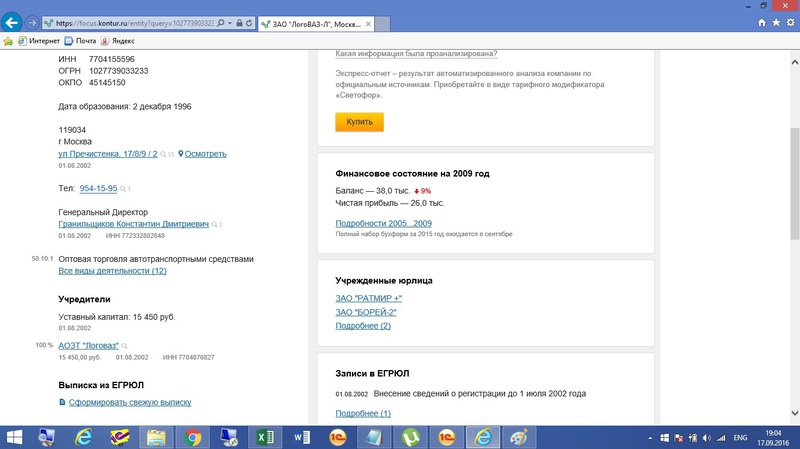Open the Windows Start button

tap(14, 438)
